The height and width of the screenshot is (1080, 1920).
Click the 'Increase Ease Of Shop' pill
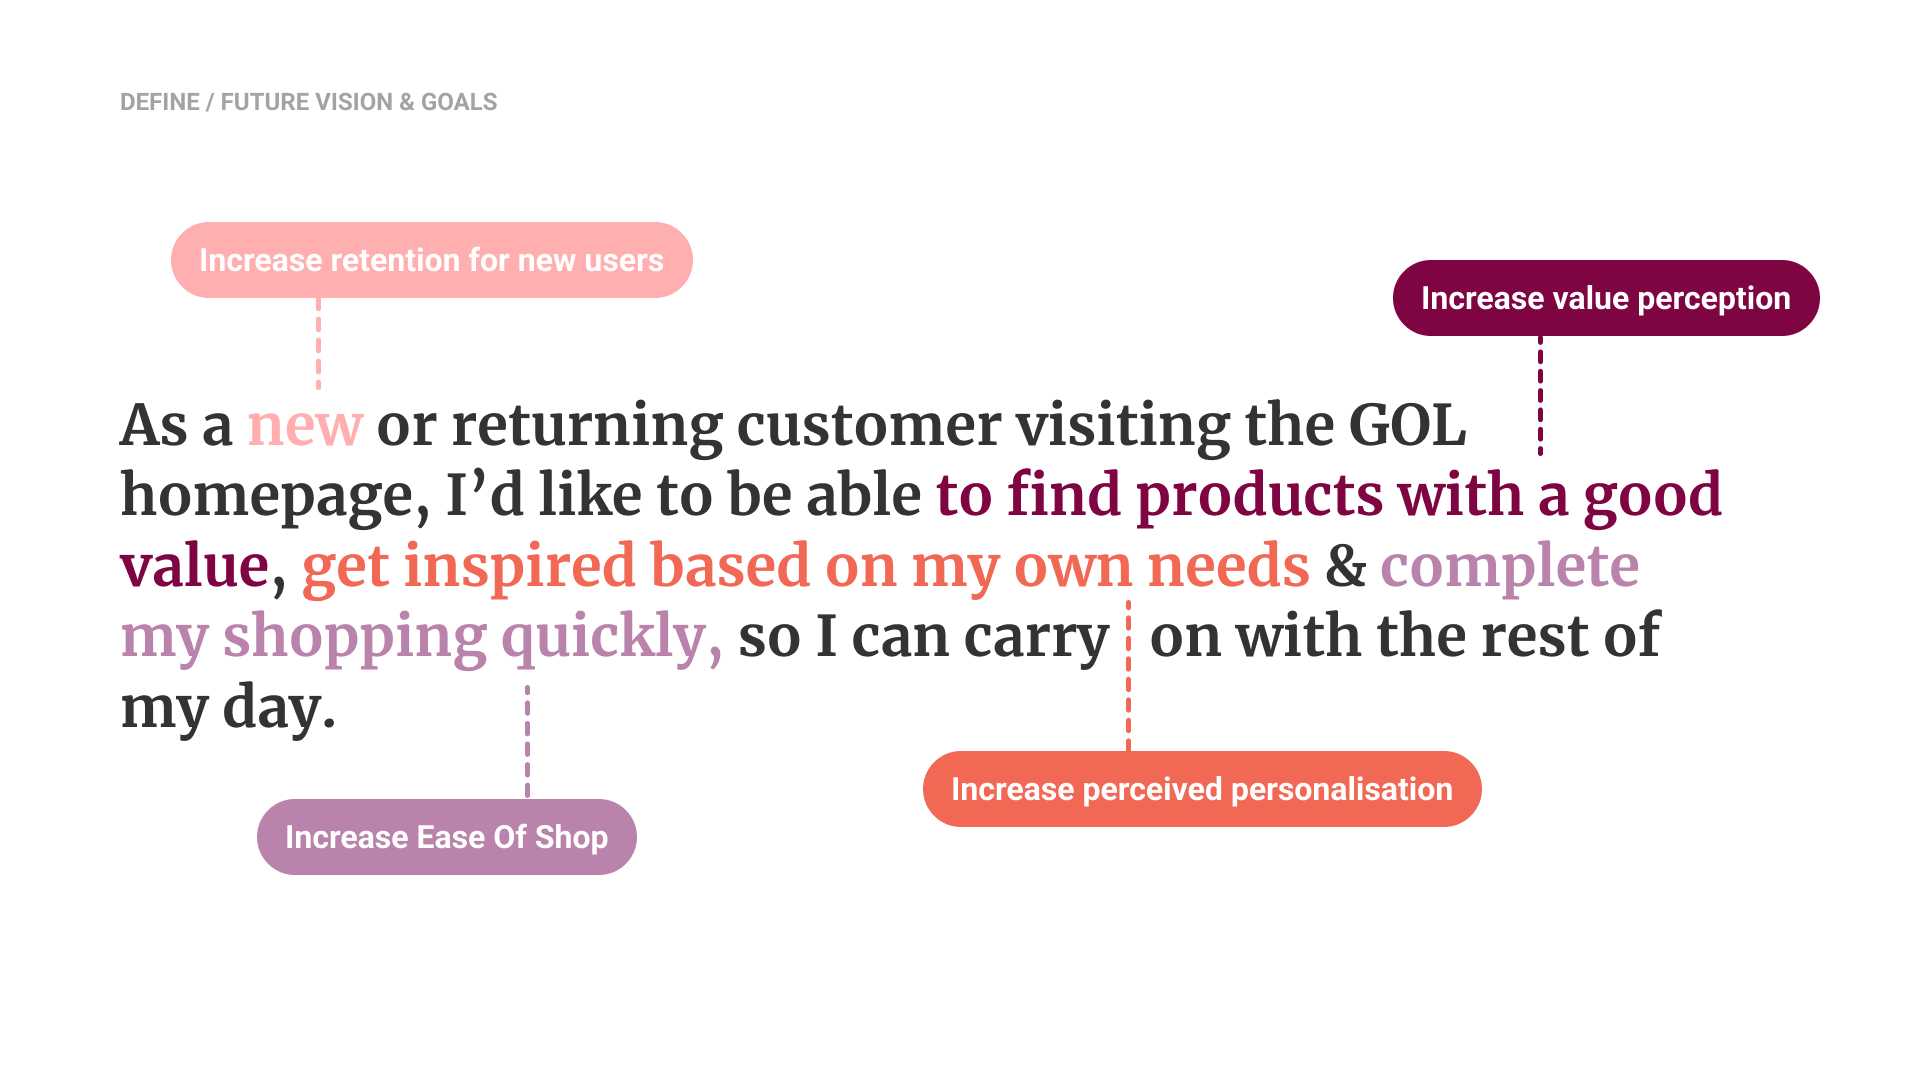(x=447, y=837)
